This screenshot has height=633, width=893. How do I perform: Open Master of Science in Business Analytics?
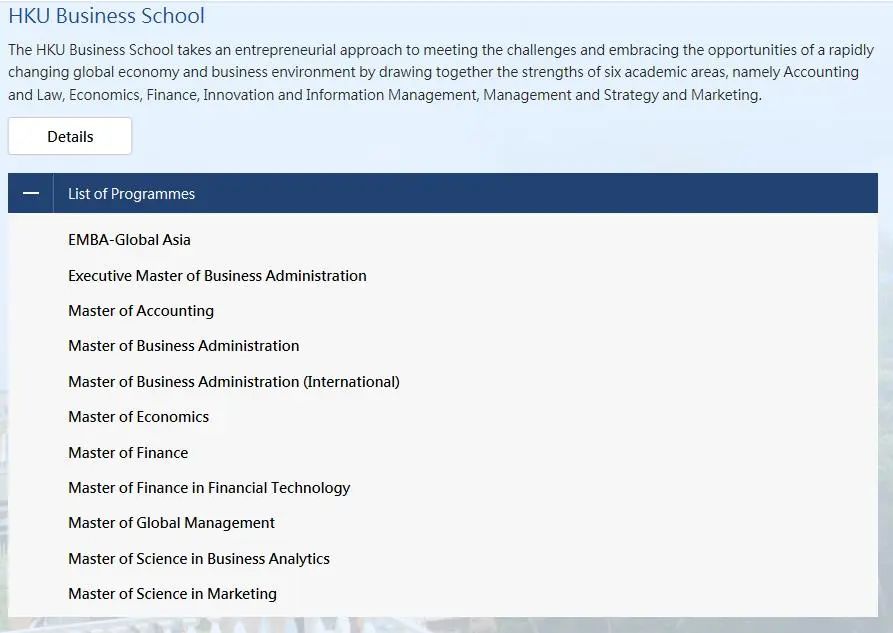[x=199, y=559]
